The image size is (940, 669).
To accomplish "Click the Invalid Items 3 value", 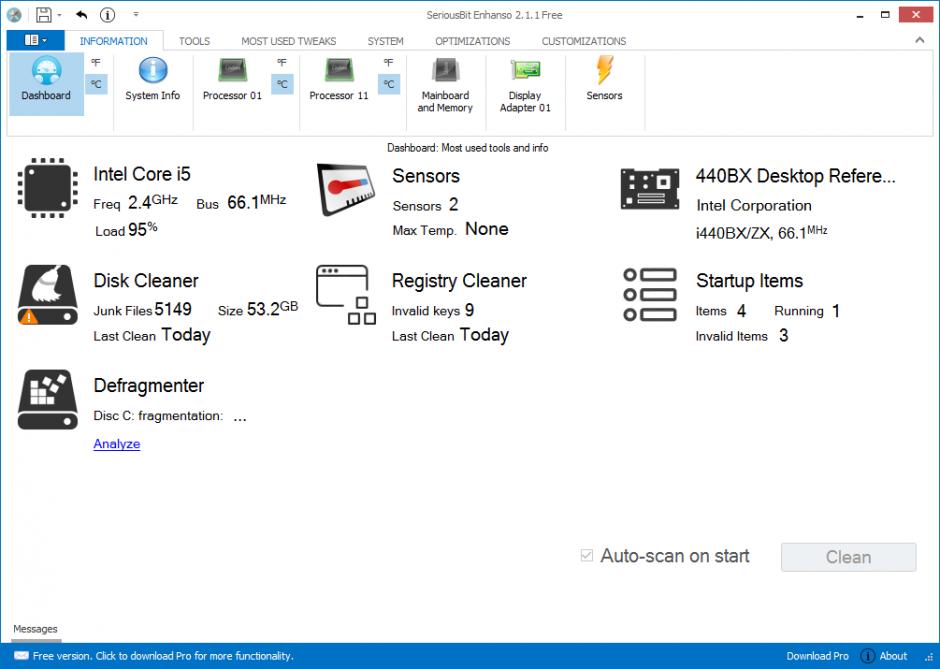I will pos(784,336).
